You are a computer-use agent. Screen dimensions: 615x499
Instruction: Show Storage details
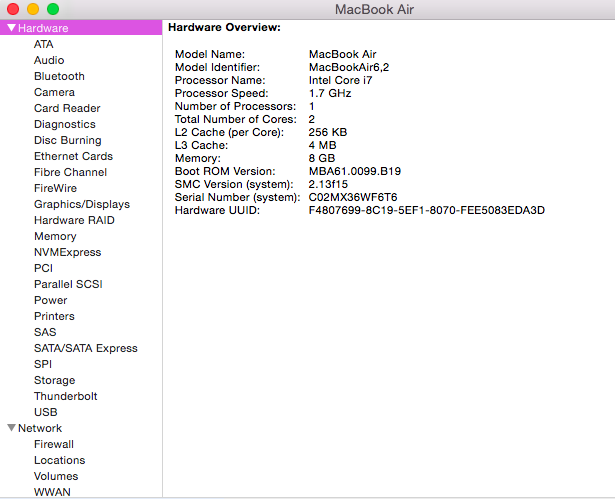point(55,380)
